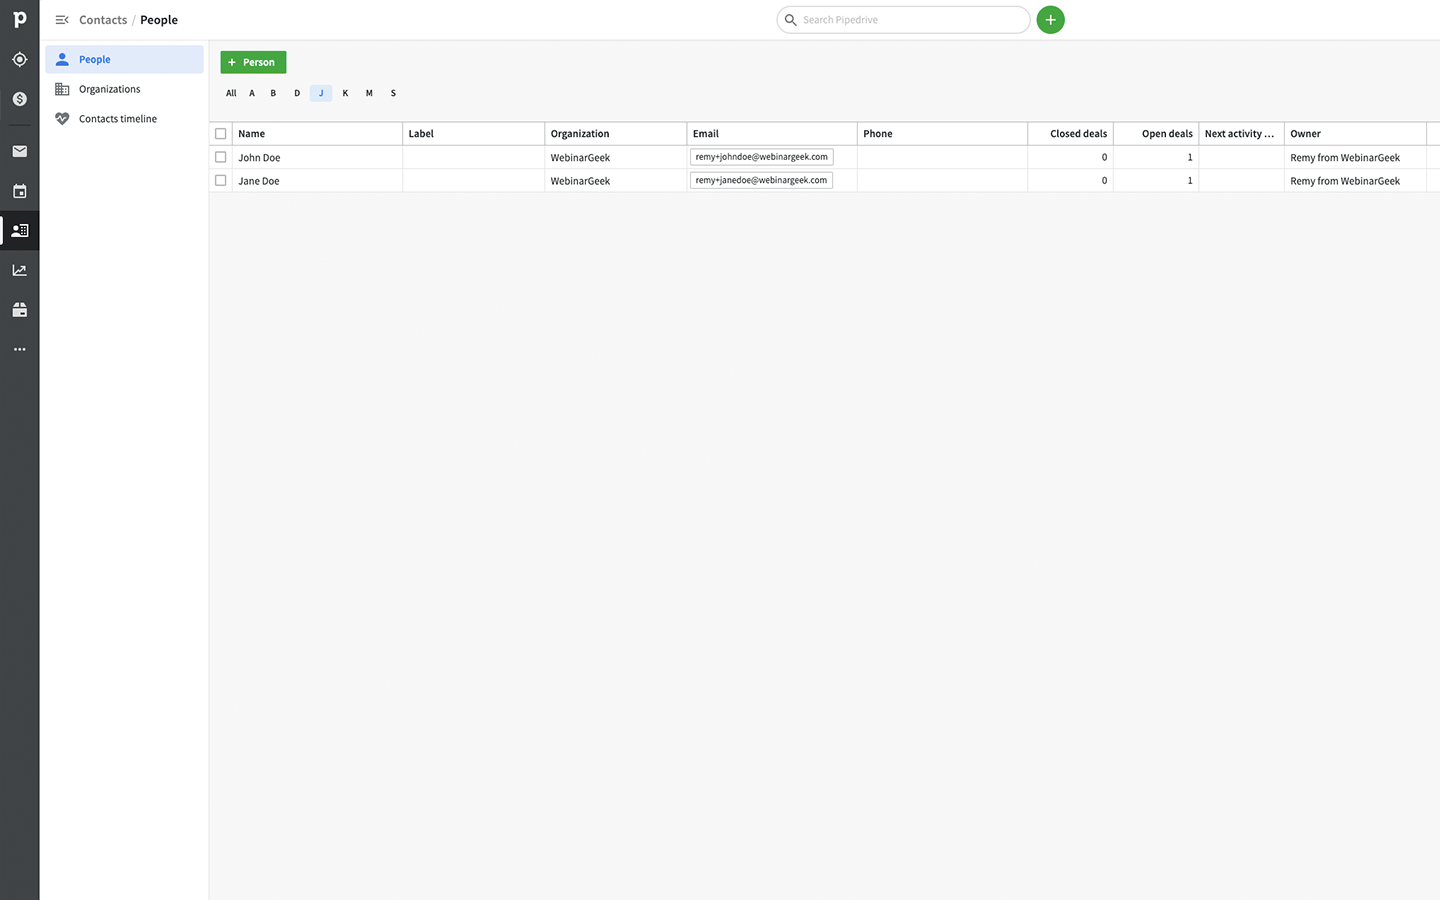Collapse the navigation menu toggle icon
Viewport: 1440px width, 900px height.
click(61, 20)
